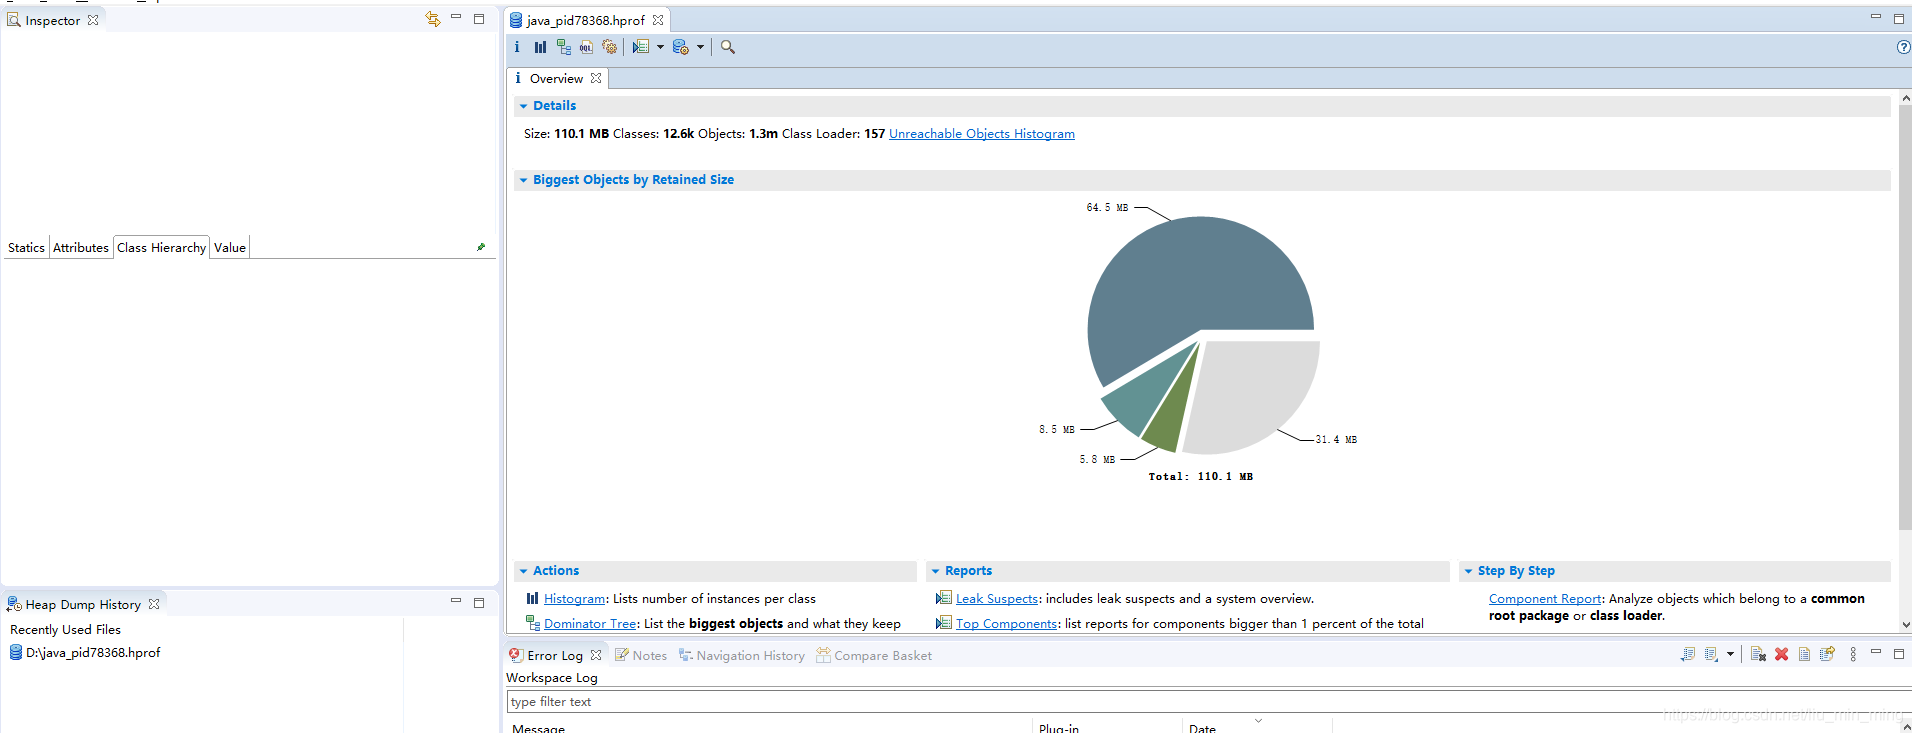The width and height of the screenshot is (1912, 733).
Task: Collapse the Reports section
Action: click(935, 571)
